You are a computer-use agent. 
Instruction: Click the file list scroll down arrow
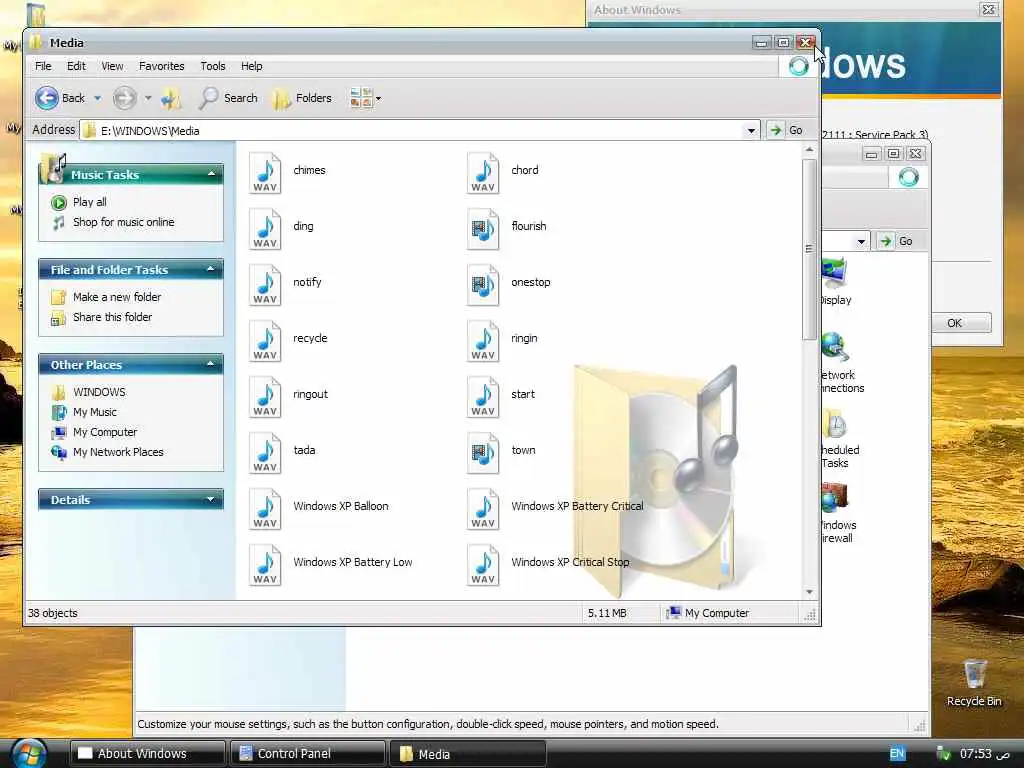(809, 592)
